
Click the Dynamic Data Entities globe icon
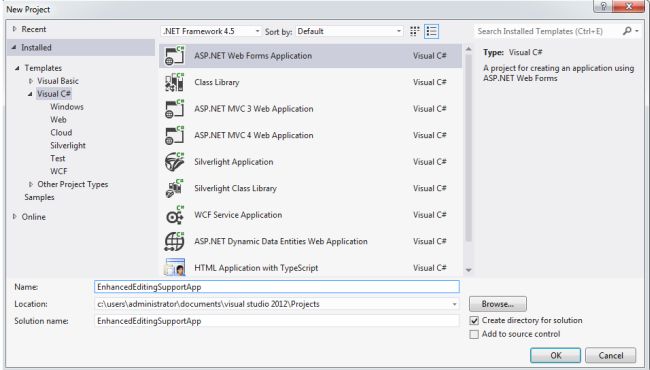click(x=174, y=242)
